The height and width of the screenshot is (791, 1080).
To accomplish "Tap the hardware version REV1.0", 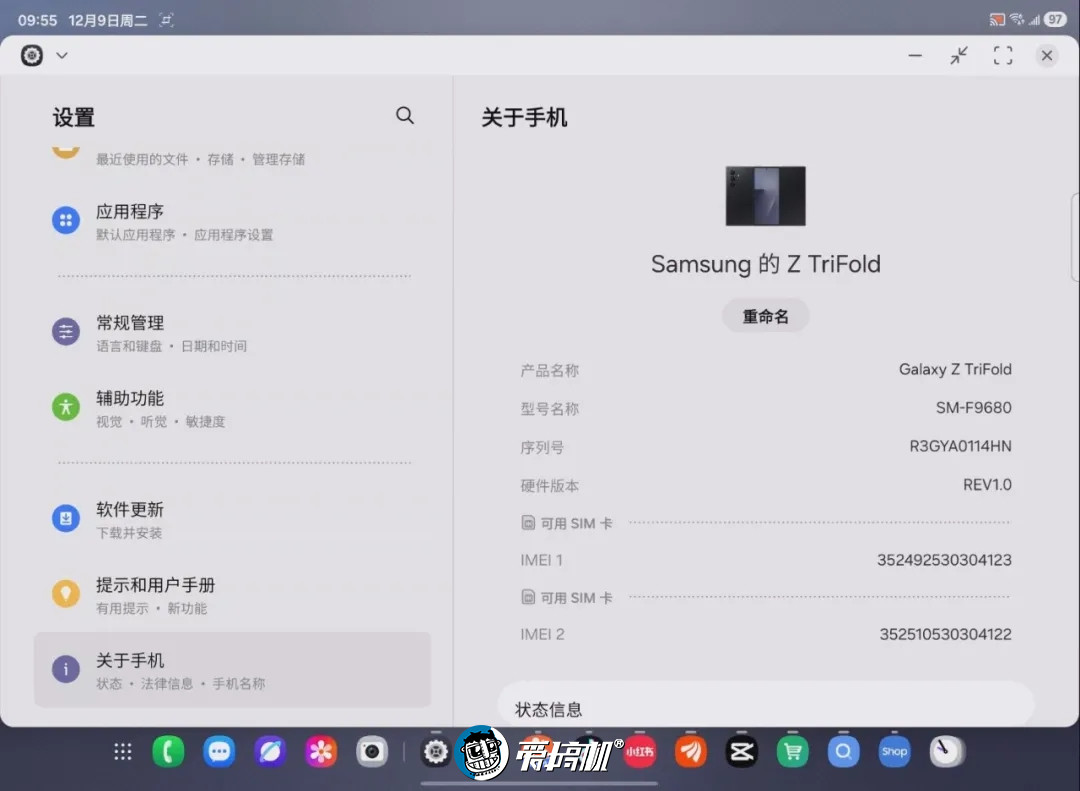I will pos(987,485).
